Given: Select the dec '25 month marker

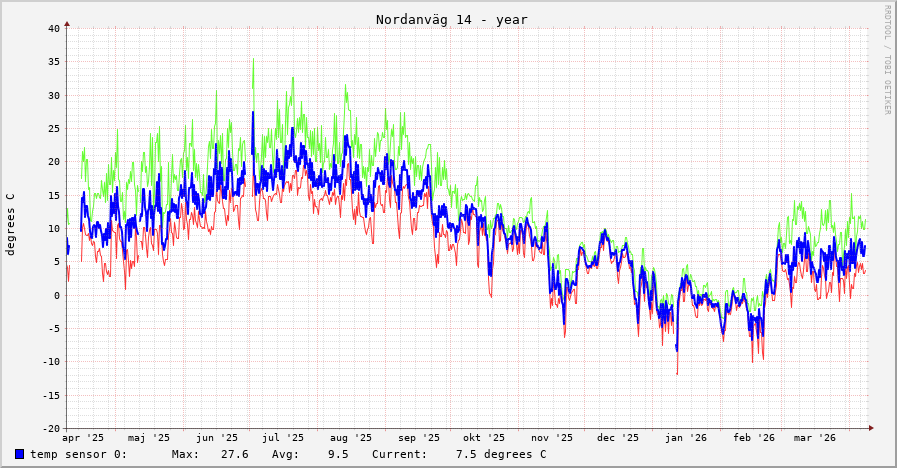Looking at the screenshot, I should (x=618, y=438).
